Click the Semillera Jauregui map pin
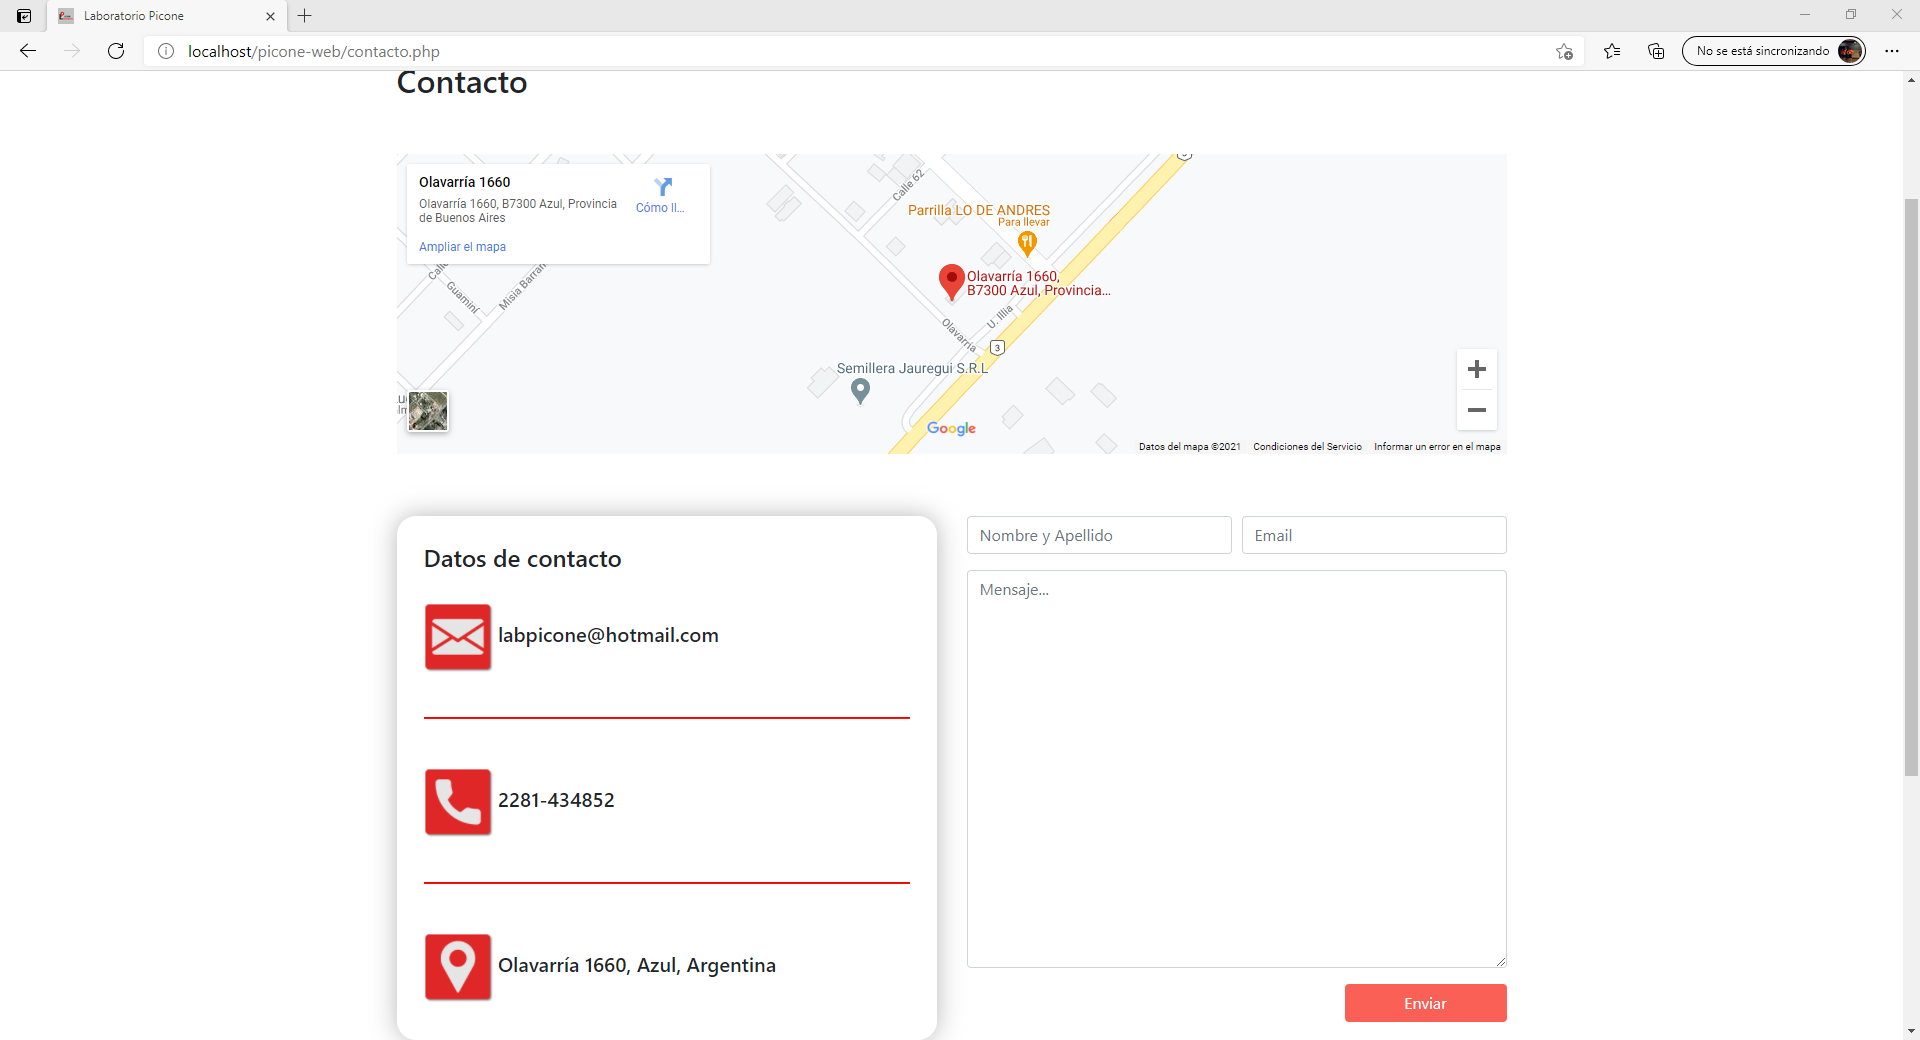The width and height of the screenshot is (1920, 1040). (x=860, y=391)
